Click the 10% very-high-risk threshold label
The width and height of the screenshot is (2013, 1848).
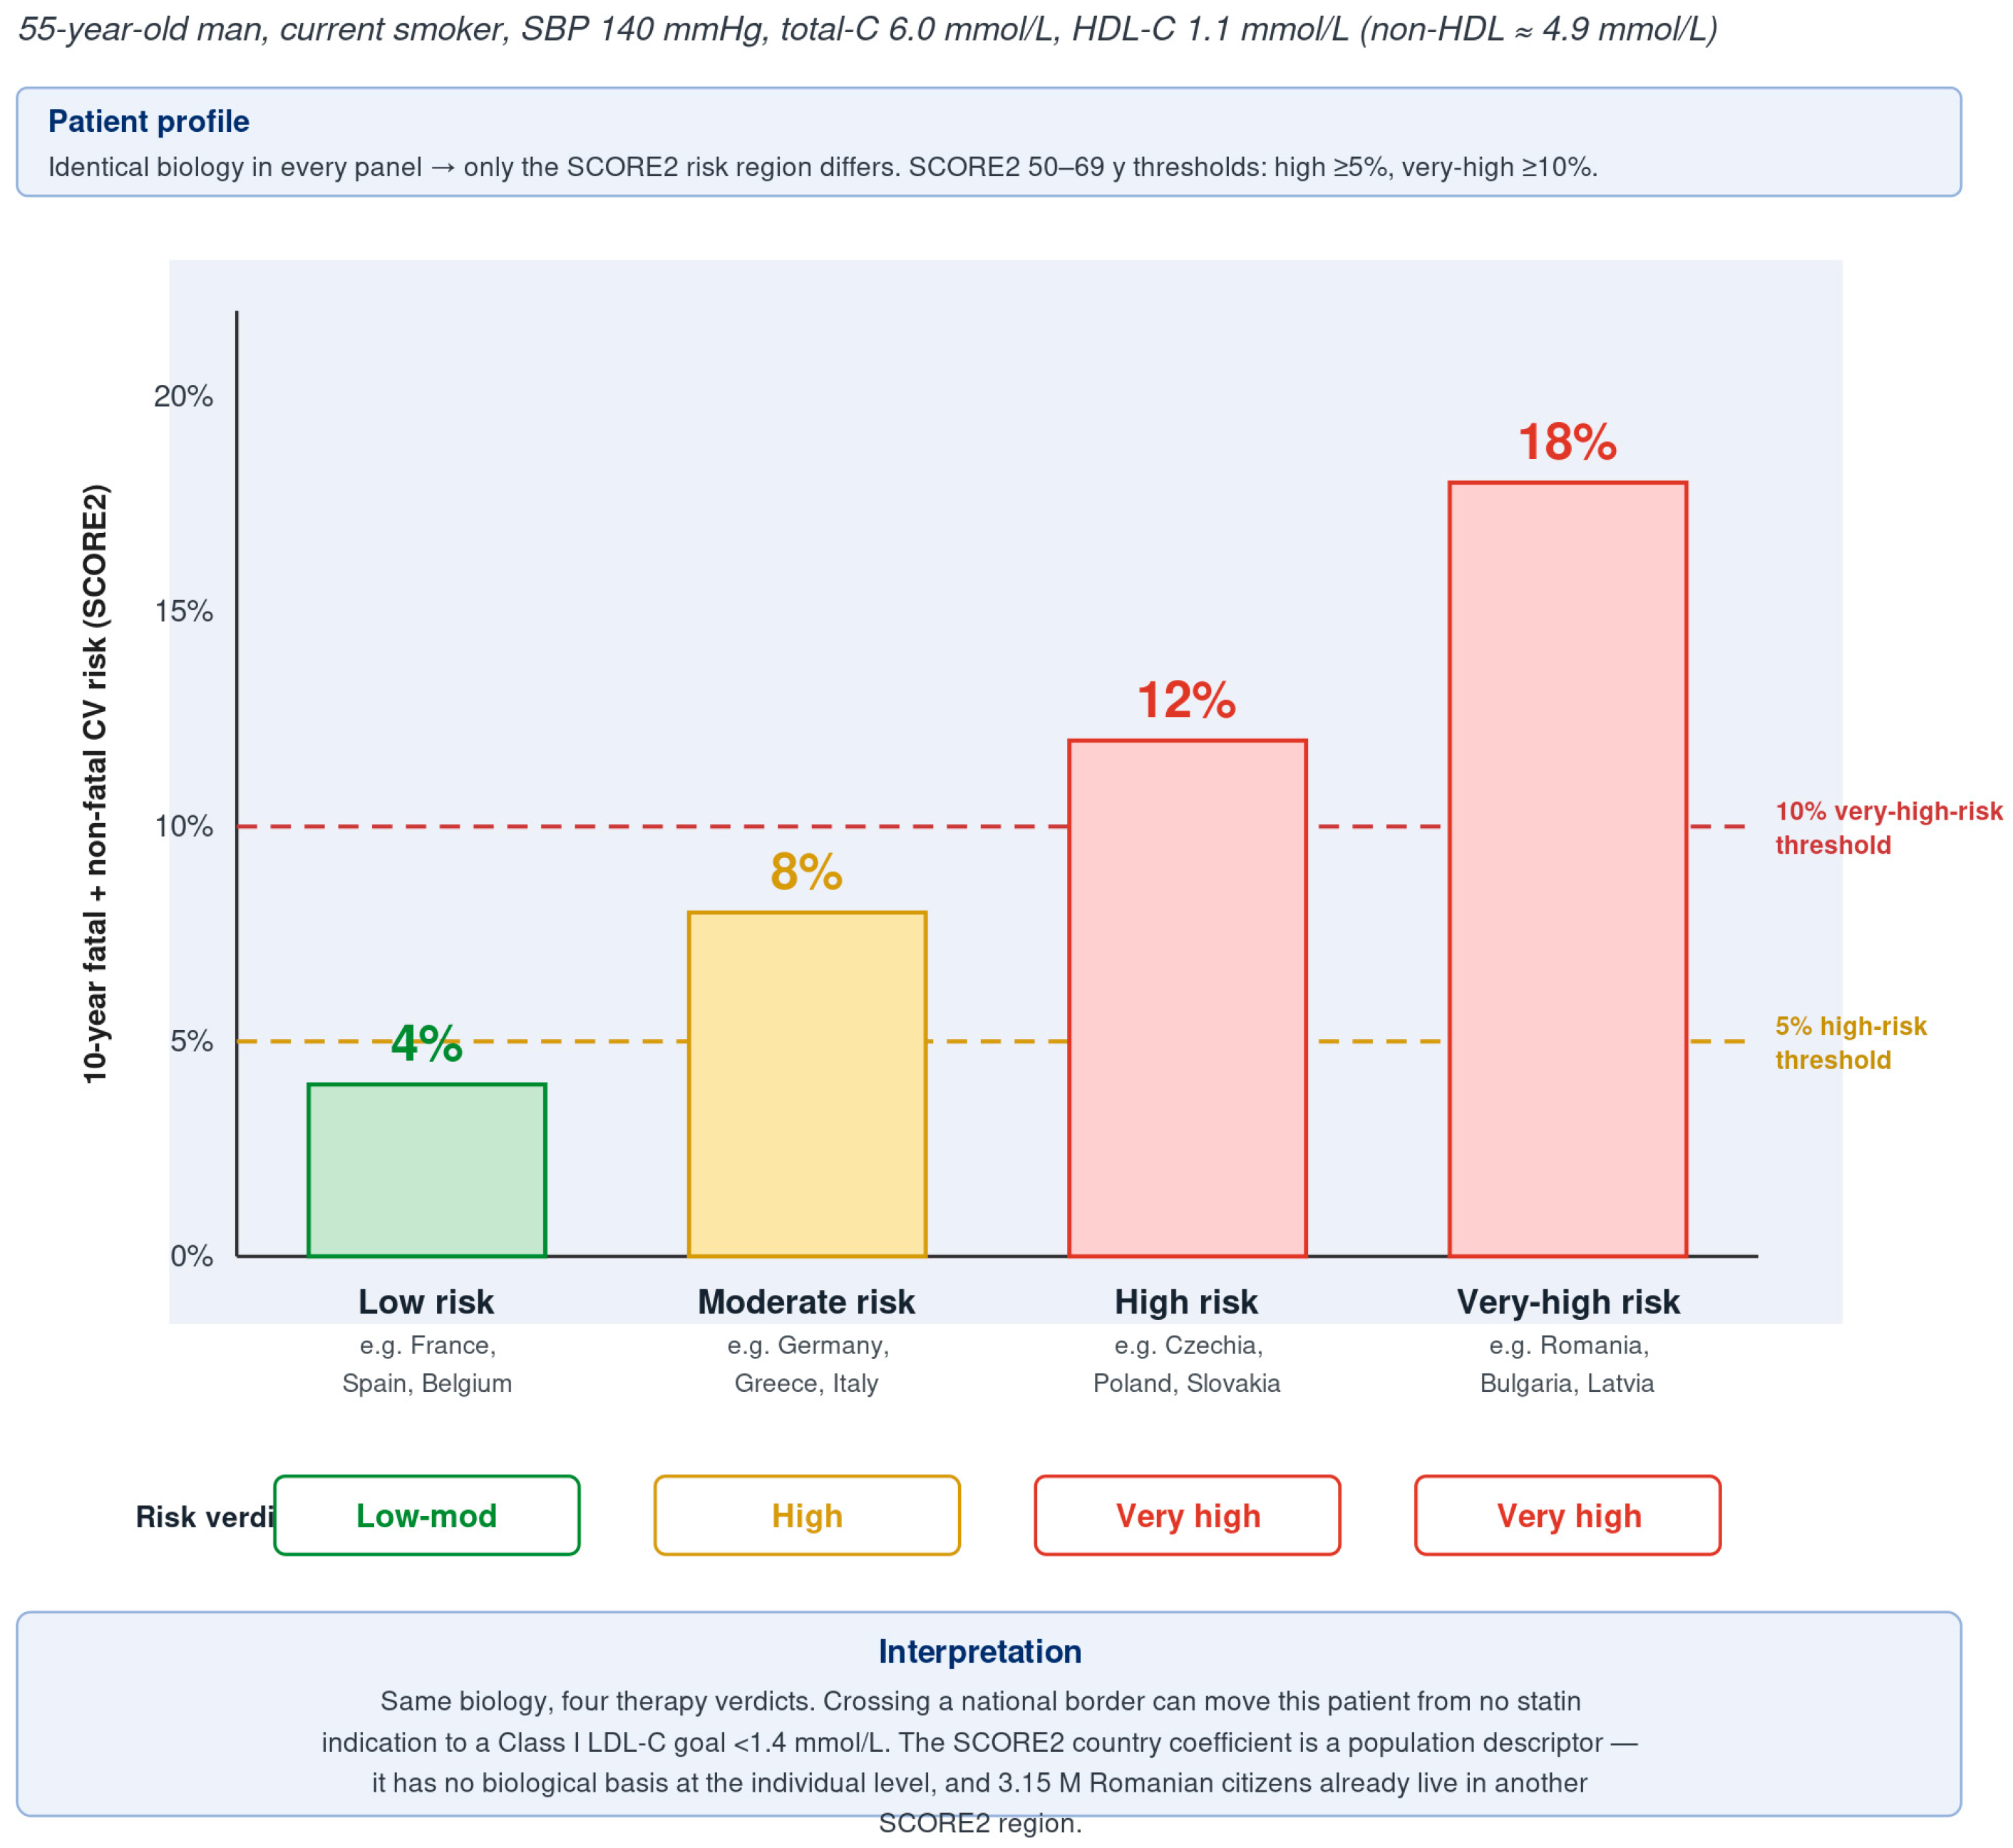point(1888,828)
